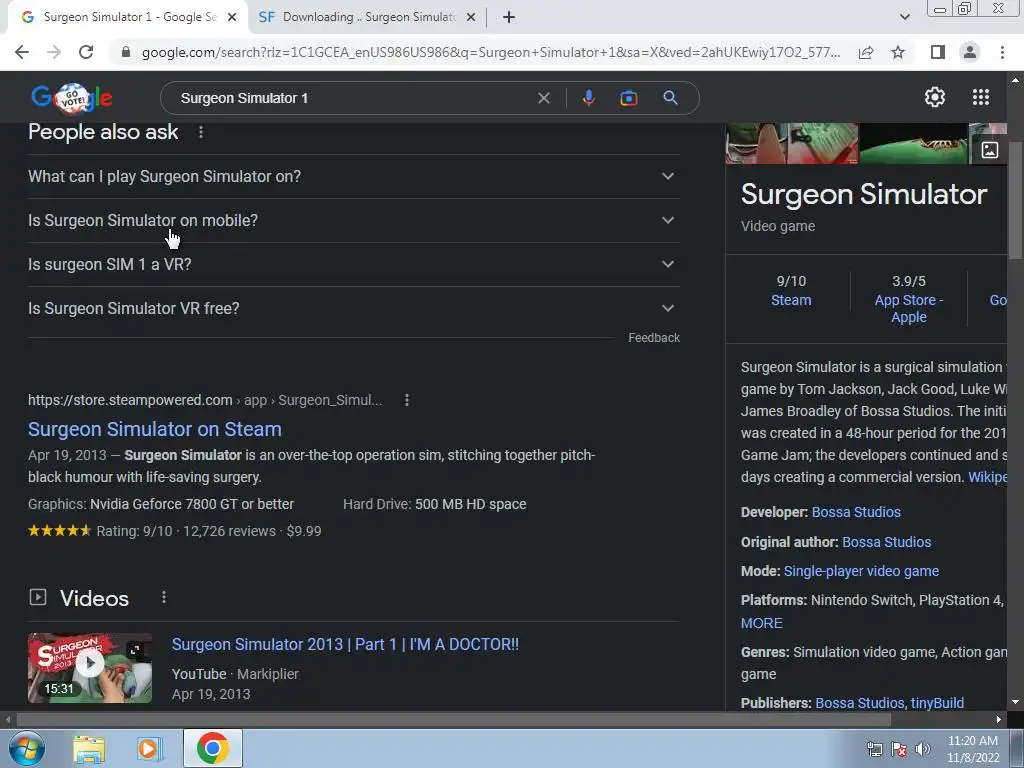This screenshot has width=1024, height=768.
Task: Click the URL address bar
Action: [490, 52]
